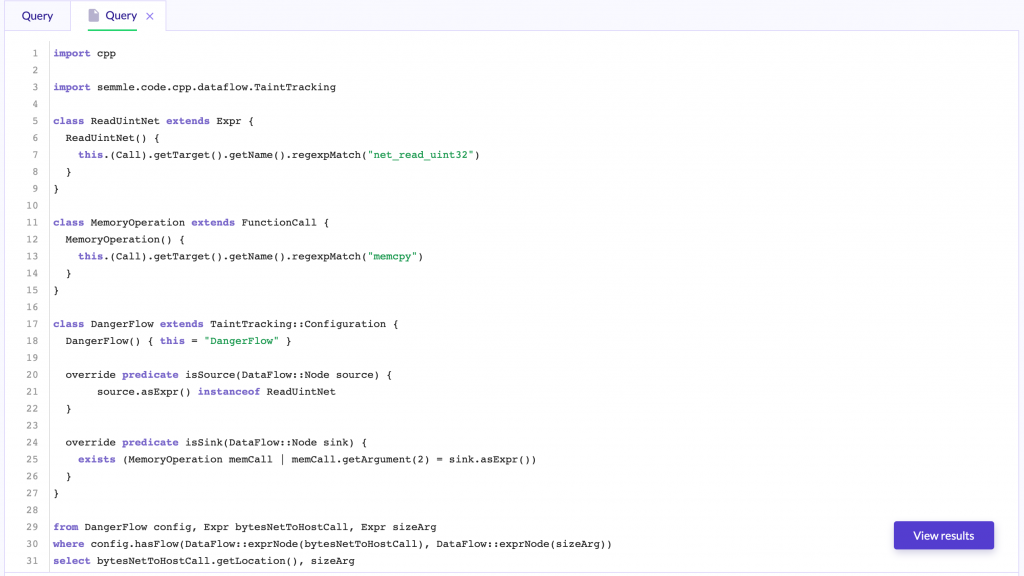Place cursor on the "memcpy" string
Viewport: 1024px width, 576px height.
pos(394,256)
